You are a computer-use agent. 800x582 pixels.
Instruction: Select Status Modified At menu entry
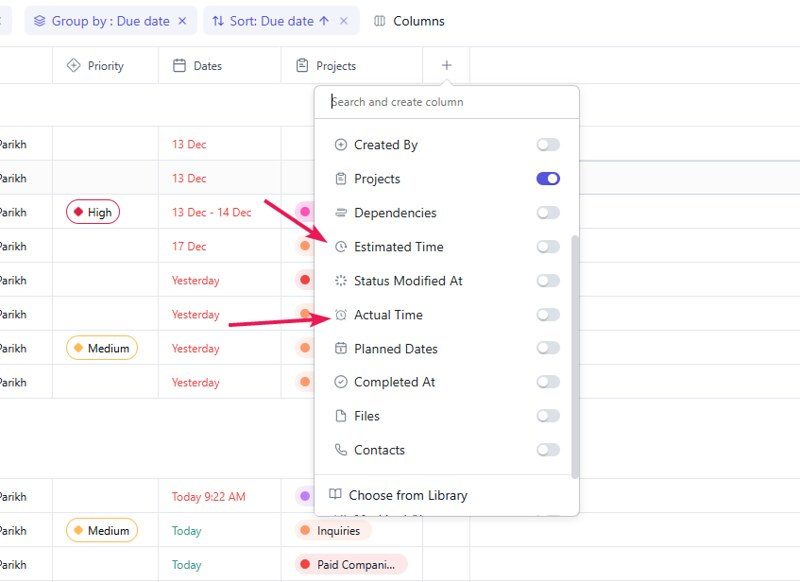pyautogui.click(x=408, y=281)
